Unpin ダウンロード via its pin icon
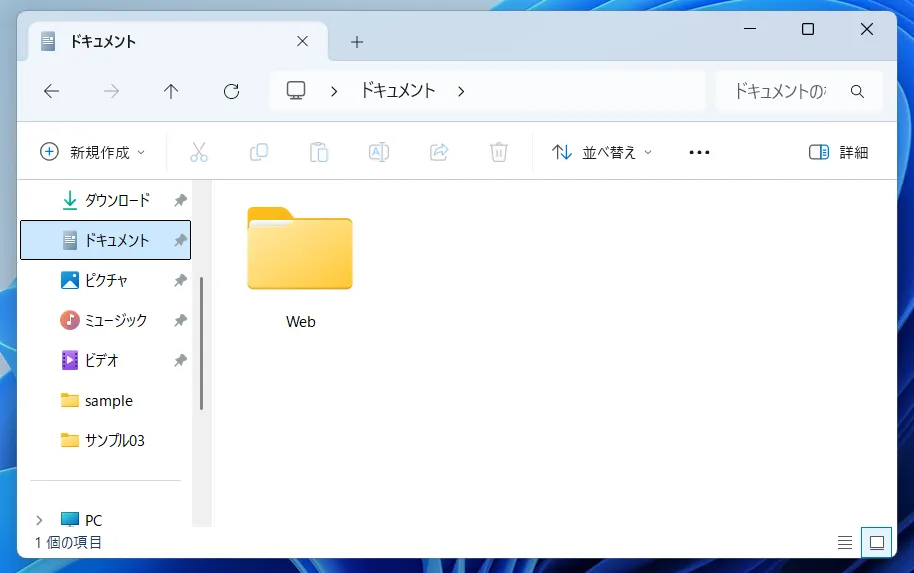 [x=180, y=201]
